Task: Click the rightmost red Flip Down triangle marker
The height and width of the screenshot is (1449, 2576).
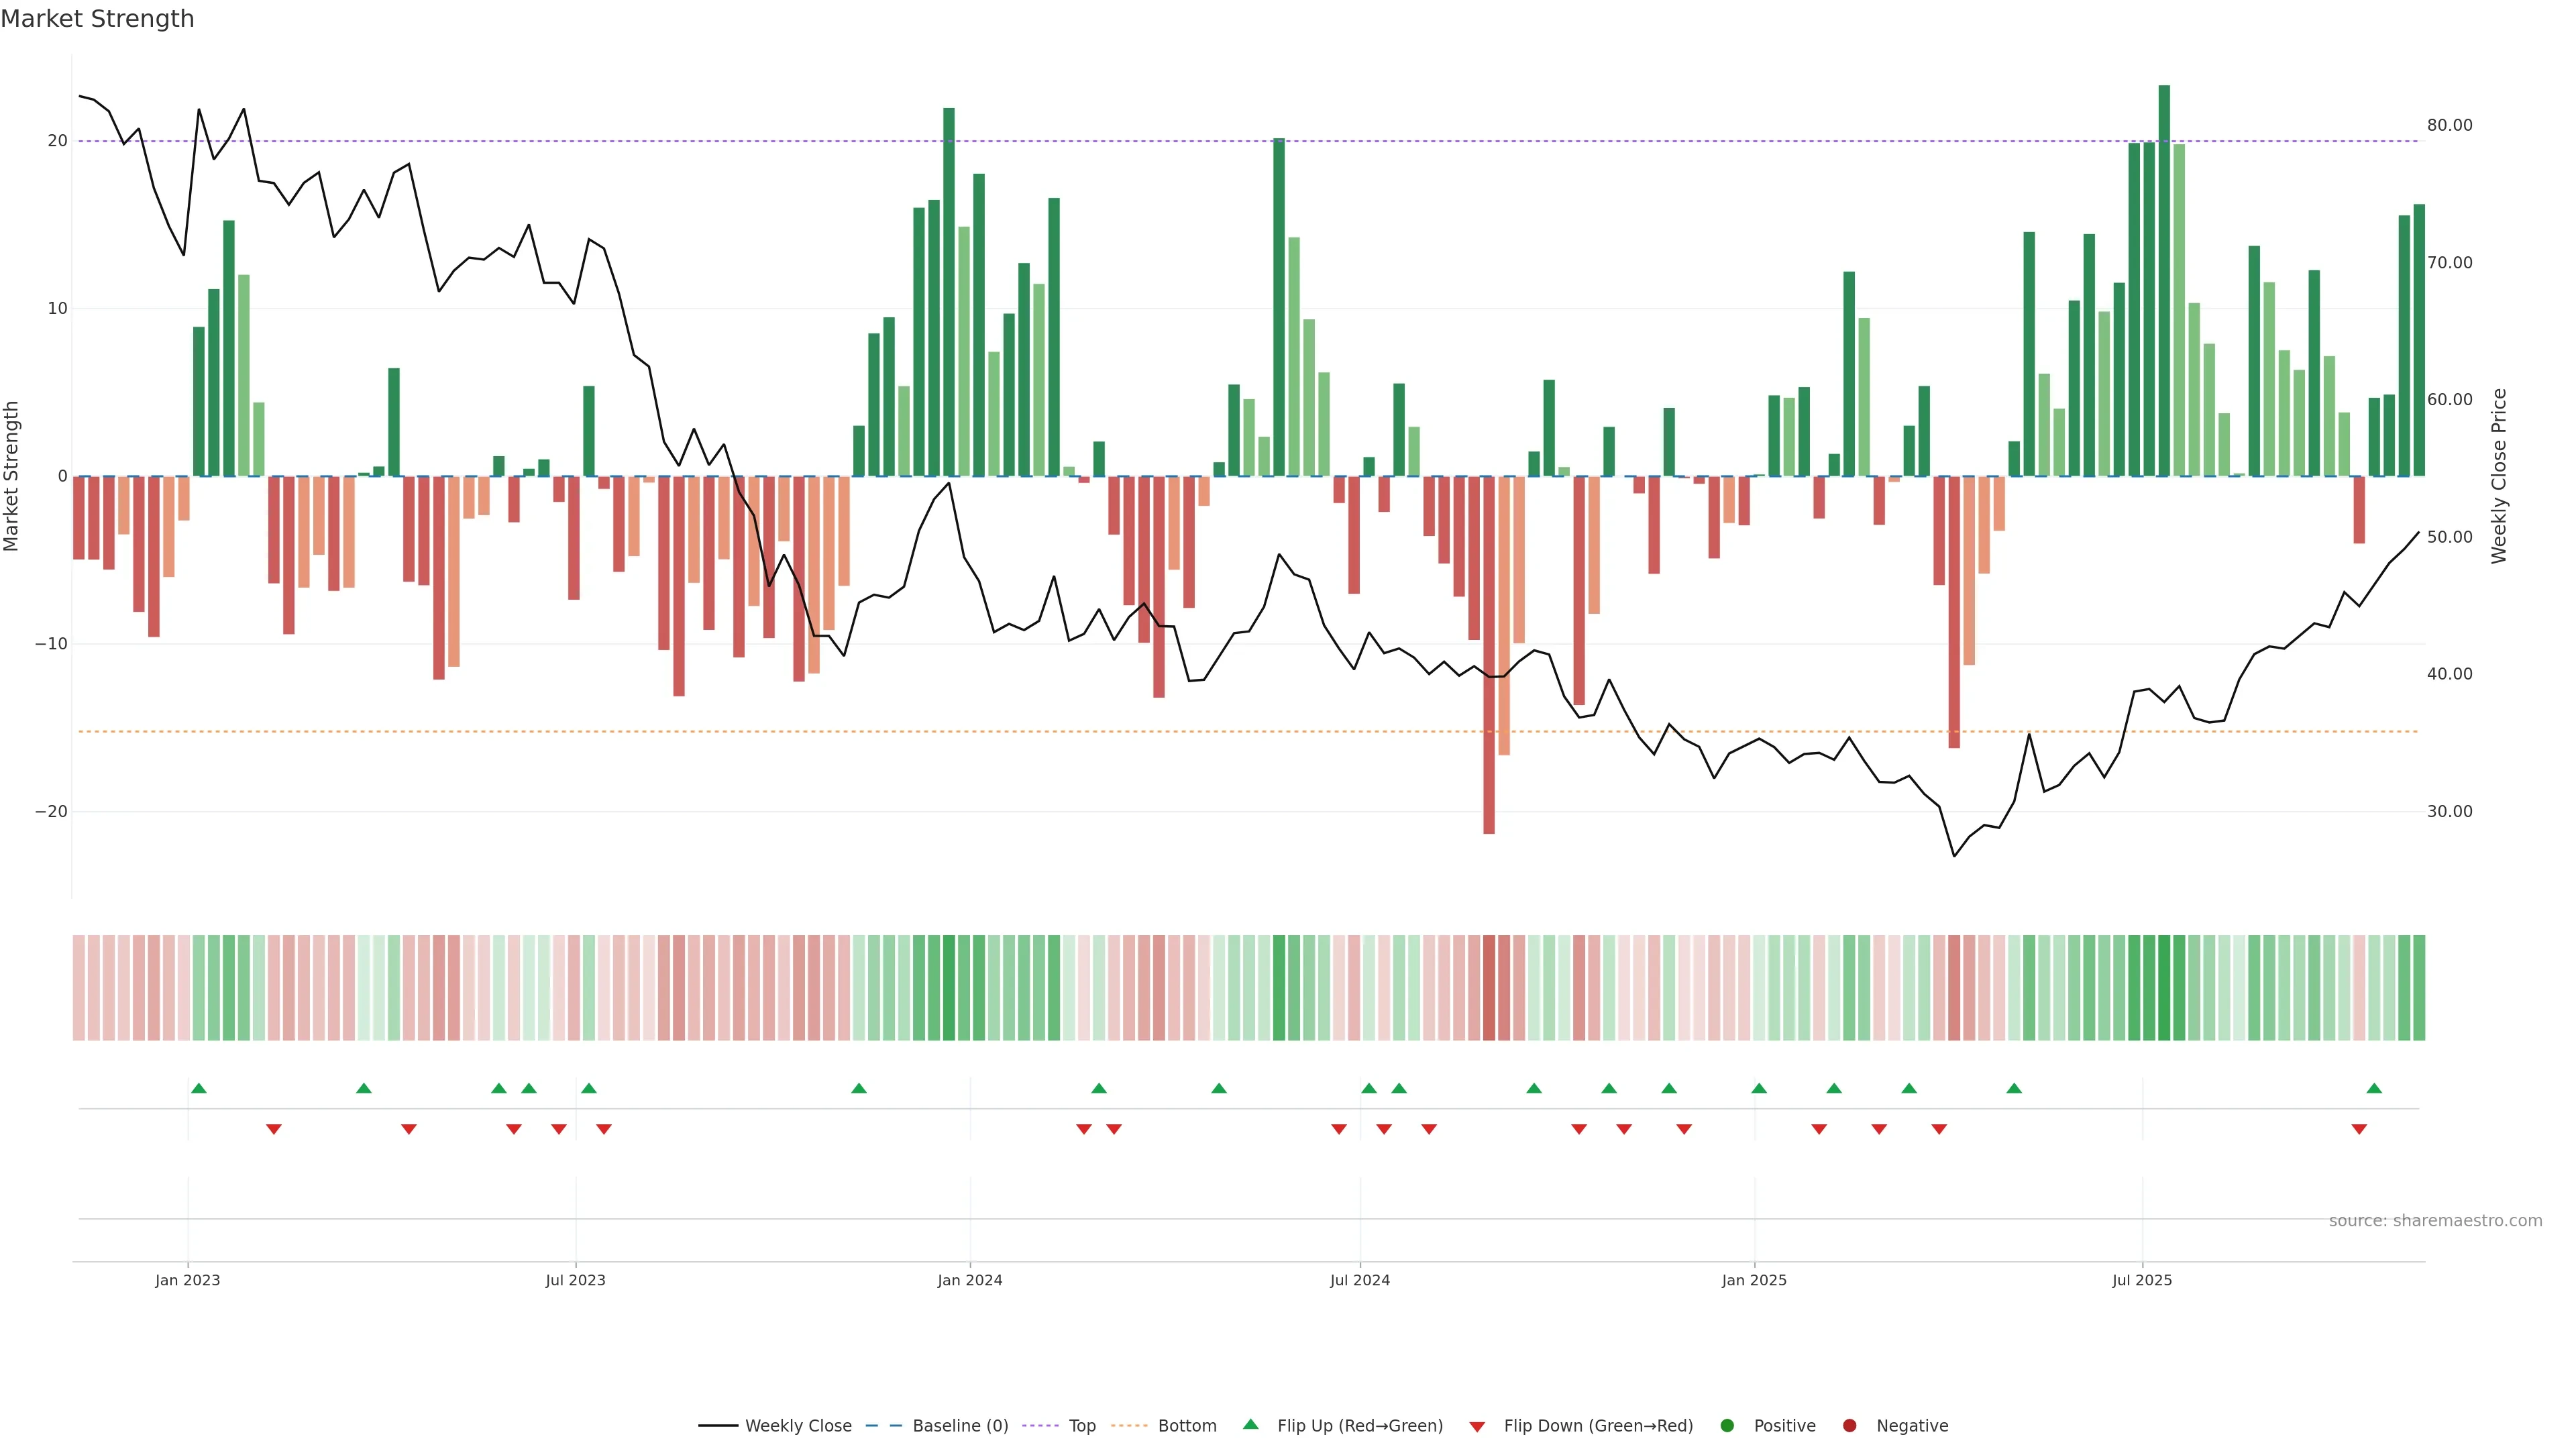Action: (x=2359, y=1129)
